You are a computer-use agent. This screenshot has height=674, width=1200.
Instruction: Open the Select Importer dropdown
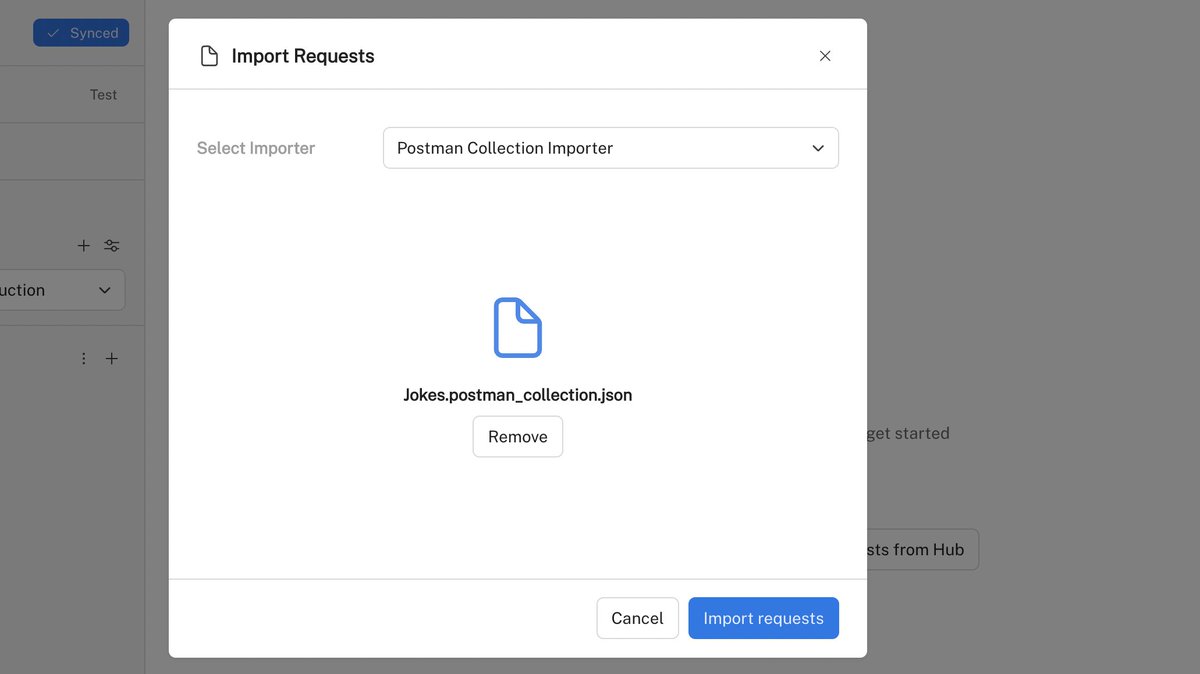(x=610, y=147)
